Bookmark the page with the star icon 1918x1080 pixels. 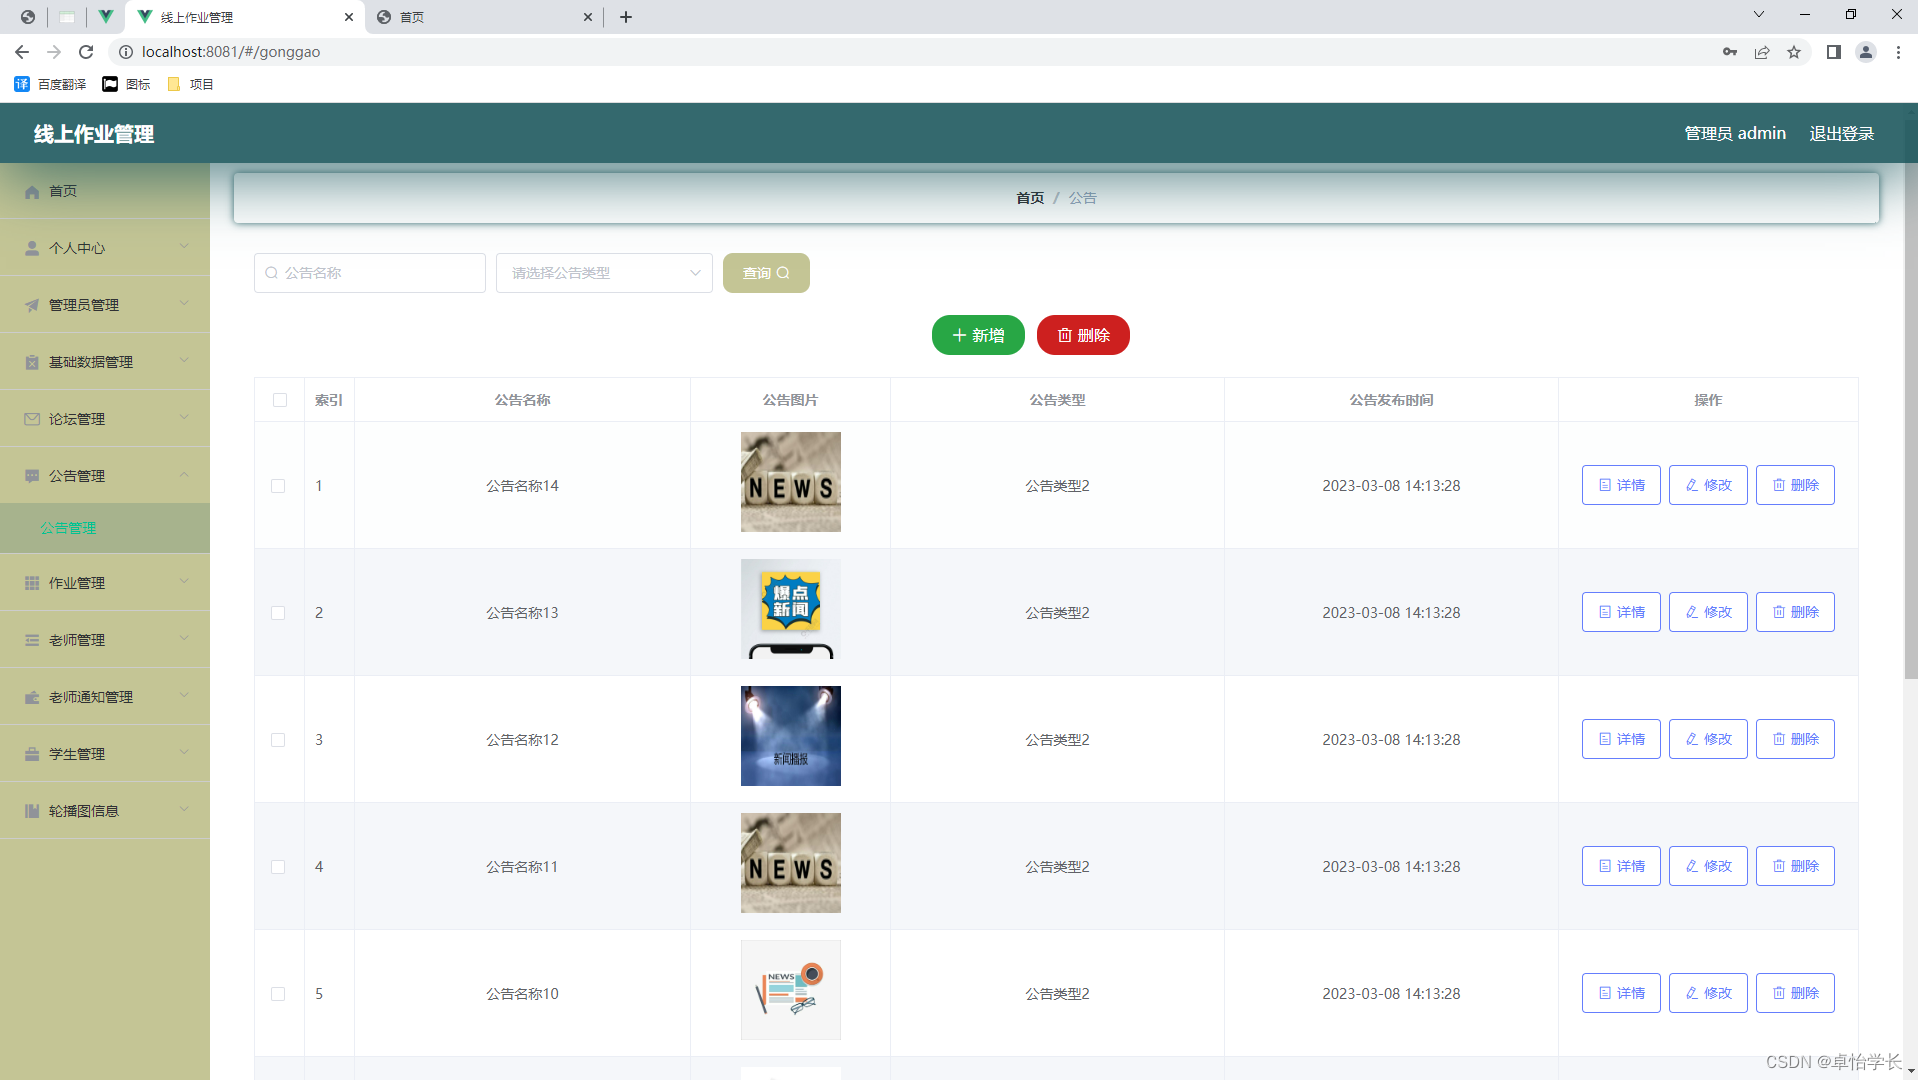click(1794, 52)
